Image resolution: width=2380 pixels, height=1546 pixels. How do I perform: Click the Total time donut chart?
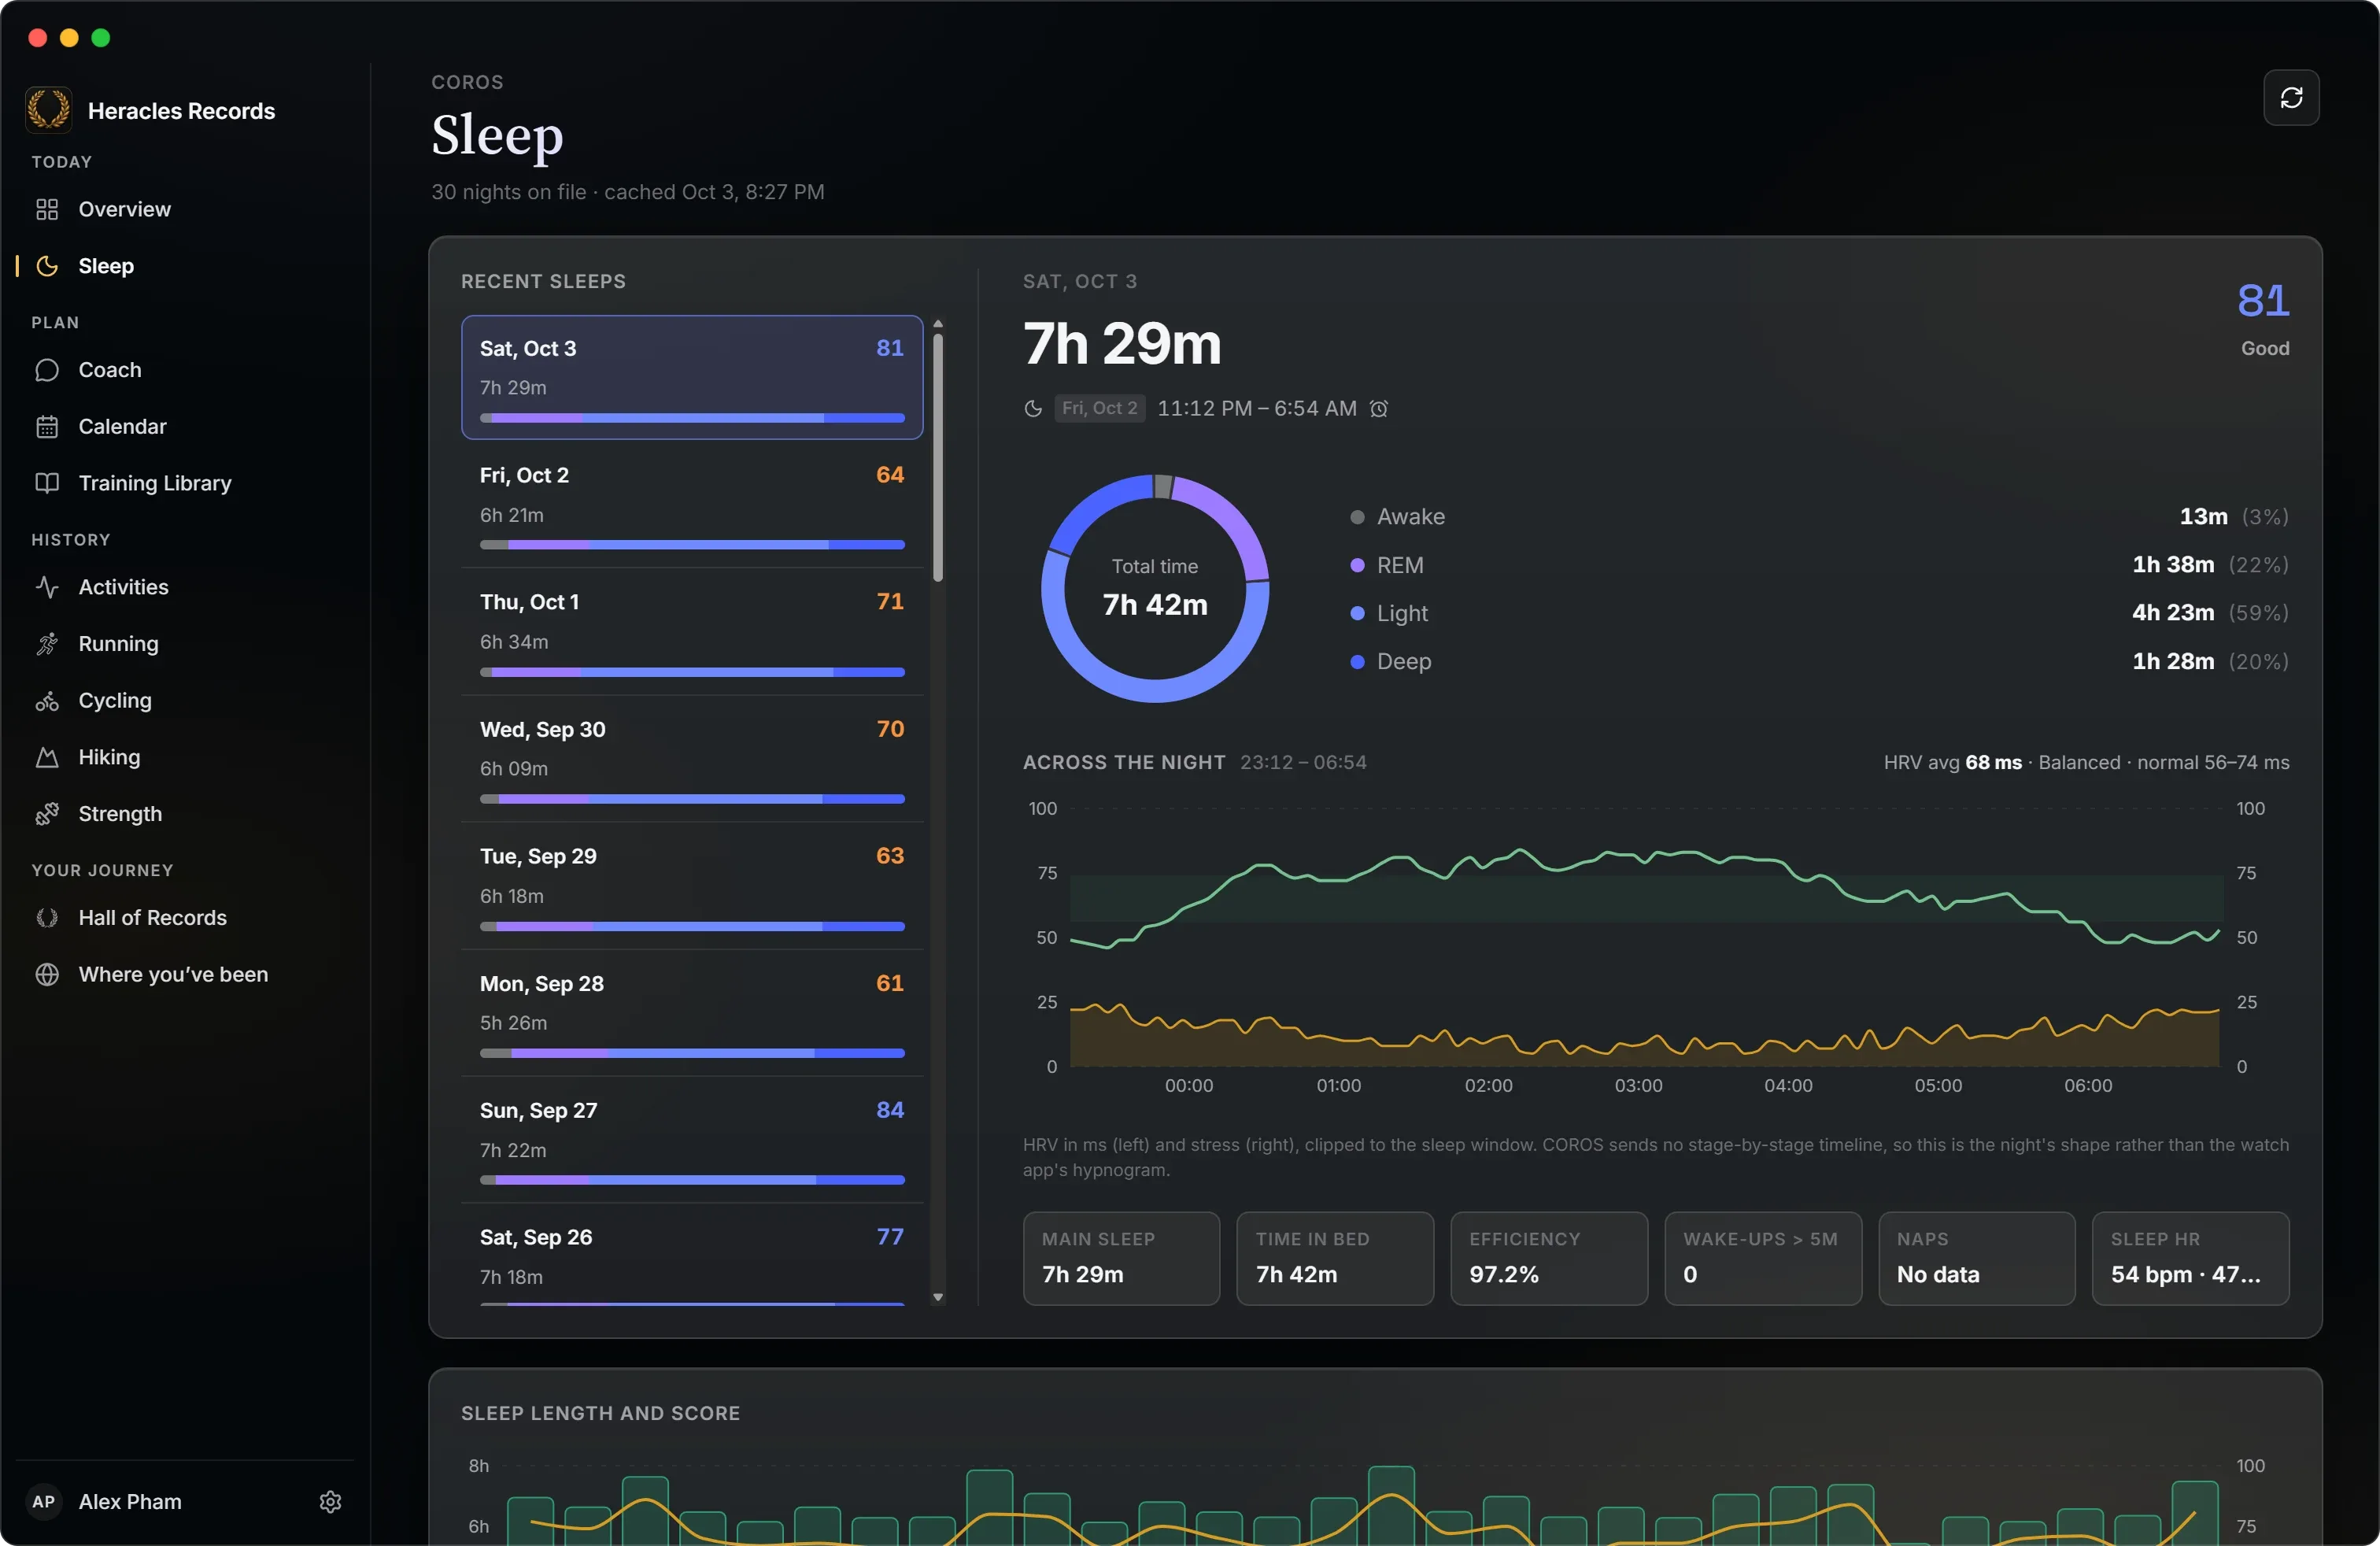pos(1155,589)
